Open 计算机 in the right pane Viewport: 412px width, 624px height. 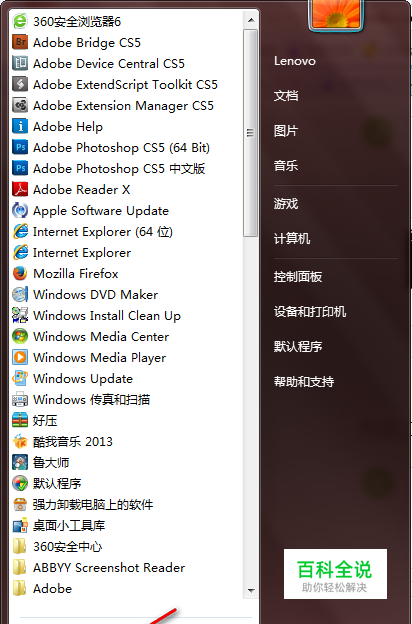(292, 239)
